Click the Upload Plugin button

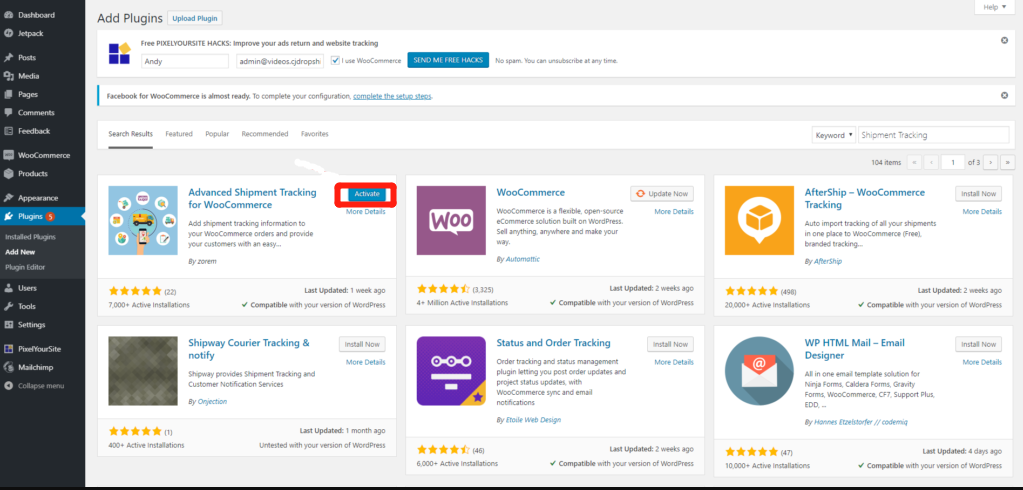(x=194, y=18)
